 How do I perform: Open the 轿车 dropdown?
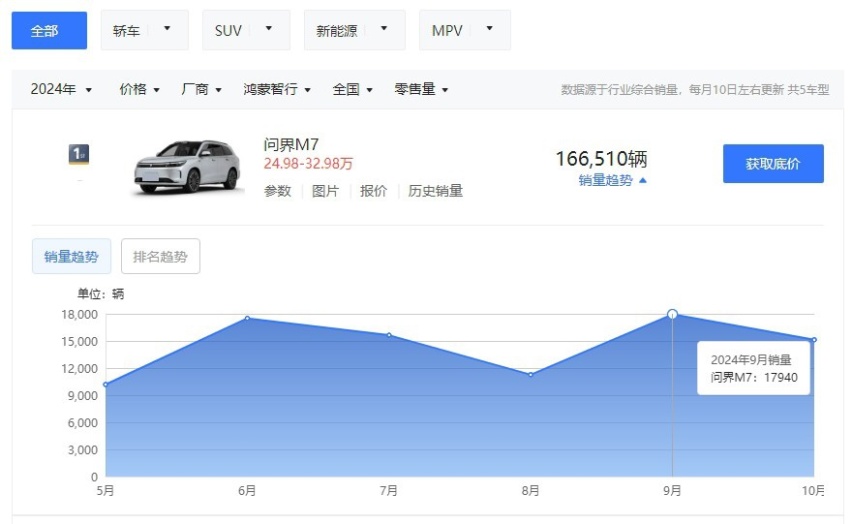click(x=145, y=30)
